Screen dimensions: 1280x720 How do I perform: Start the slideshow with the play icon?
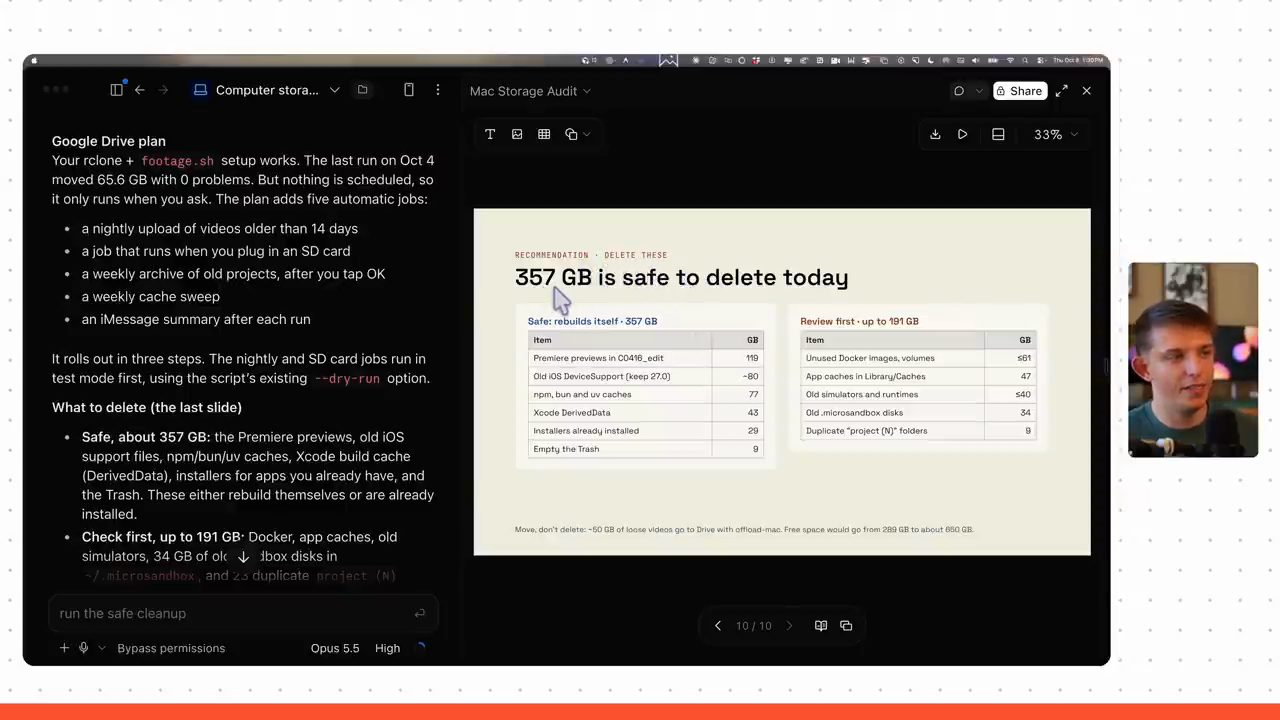tap(963, 134)
